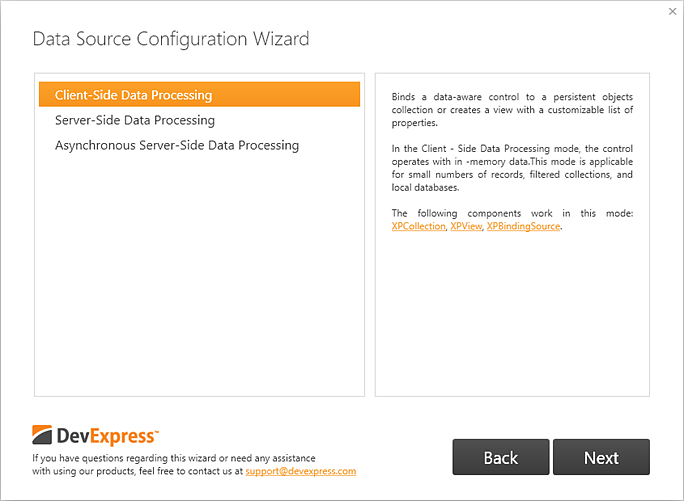This screenshot has height=501, width=684.
Task: Go forward with the Next button
Action: pos(601,457)
